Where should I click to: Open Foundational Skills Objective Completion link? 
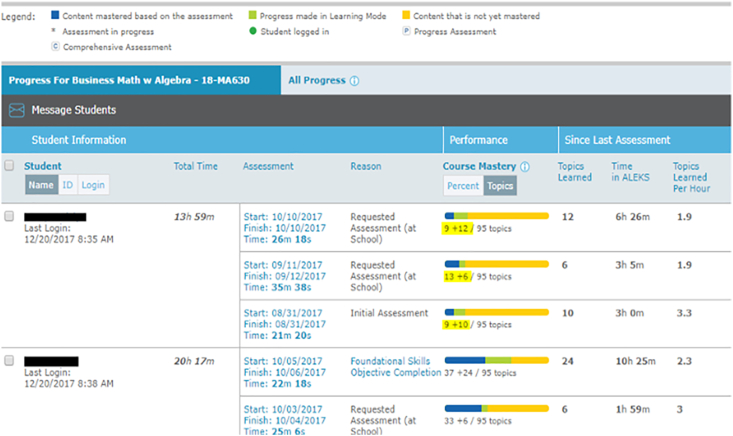(395, 366)
